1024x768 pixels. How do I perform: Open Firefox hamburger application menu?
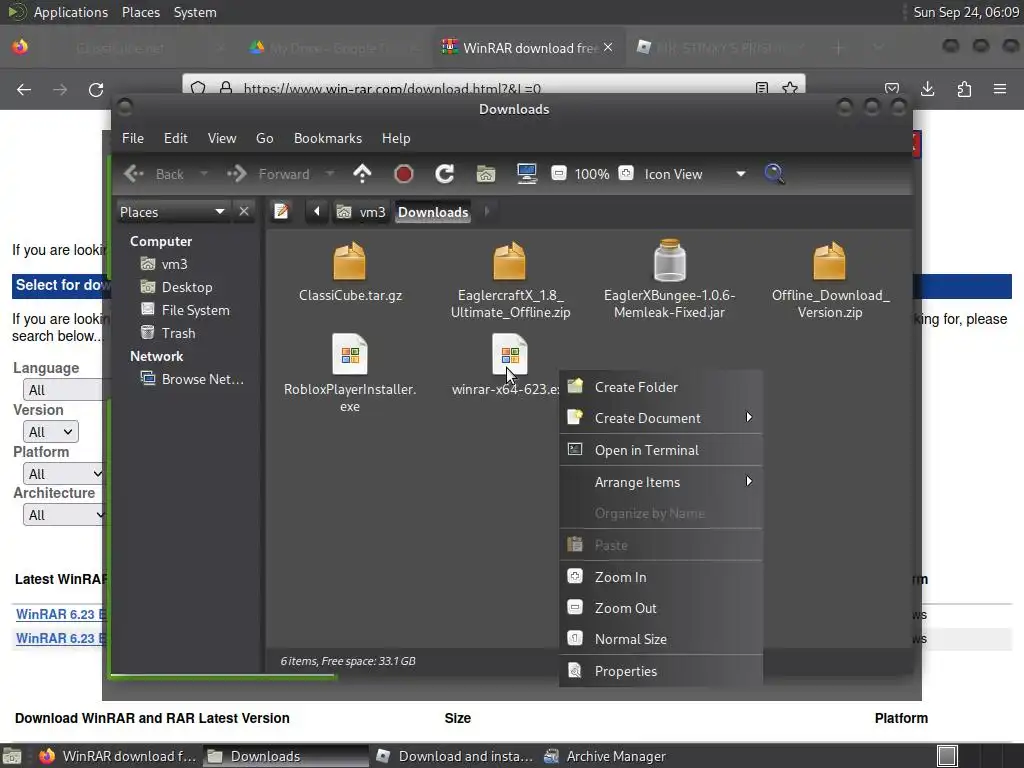click(1000, 89)
